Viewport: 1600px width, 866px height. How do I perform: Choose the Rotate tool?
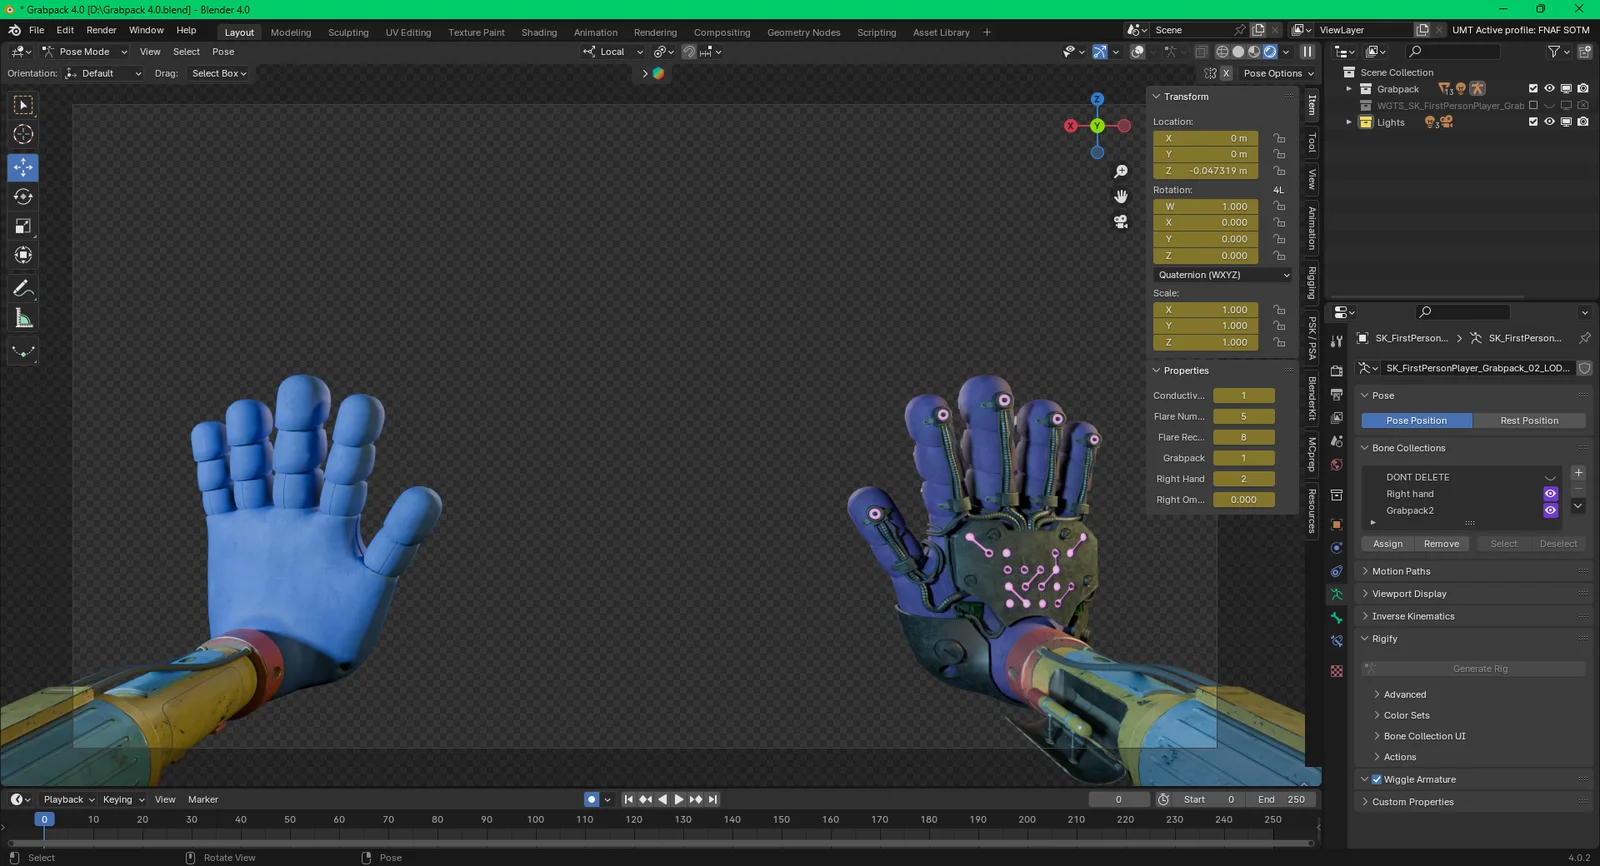(x=23, y=197)
